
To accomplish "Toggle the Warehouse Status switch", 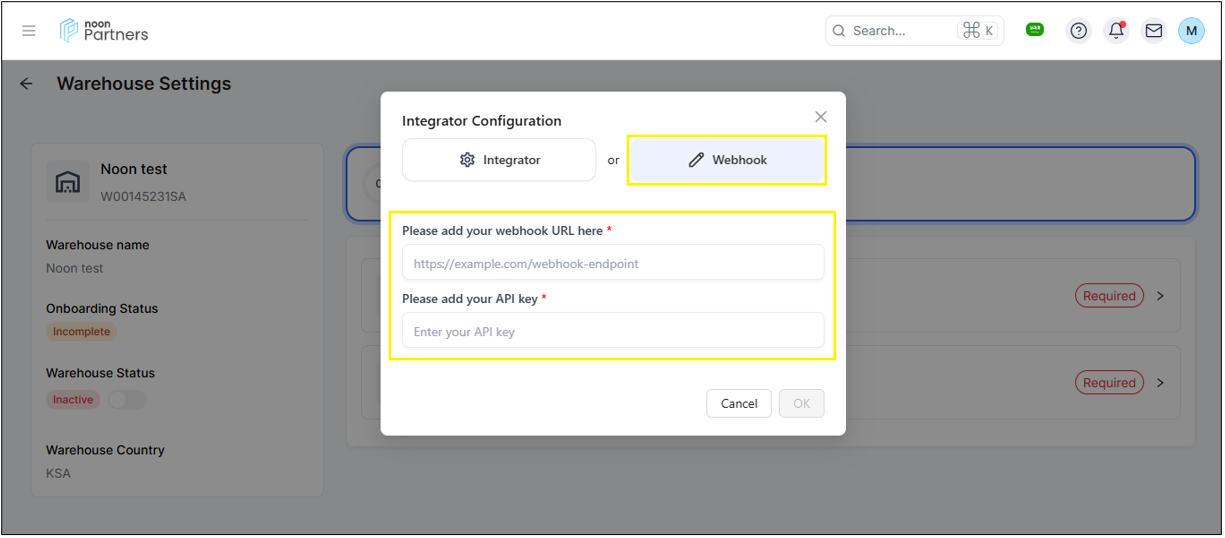I will click(x=127, y=400).
